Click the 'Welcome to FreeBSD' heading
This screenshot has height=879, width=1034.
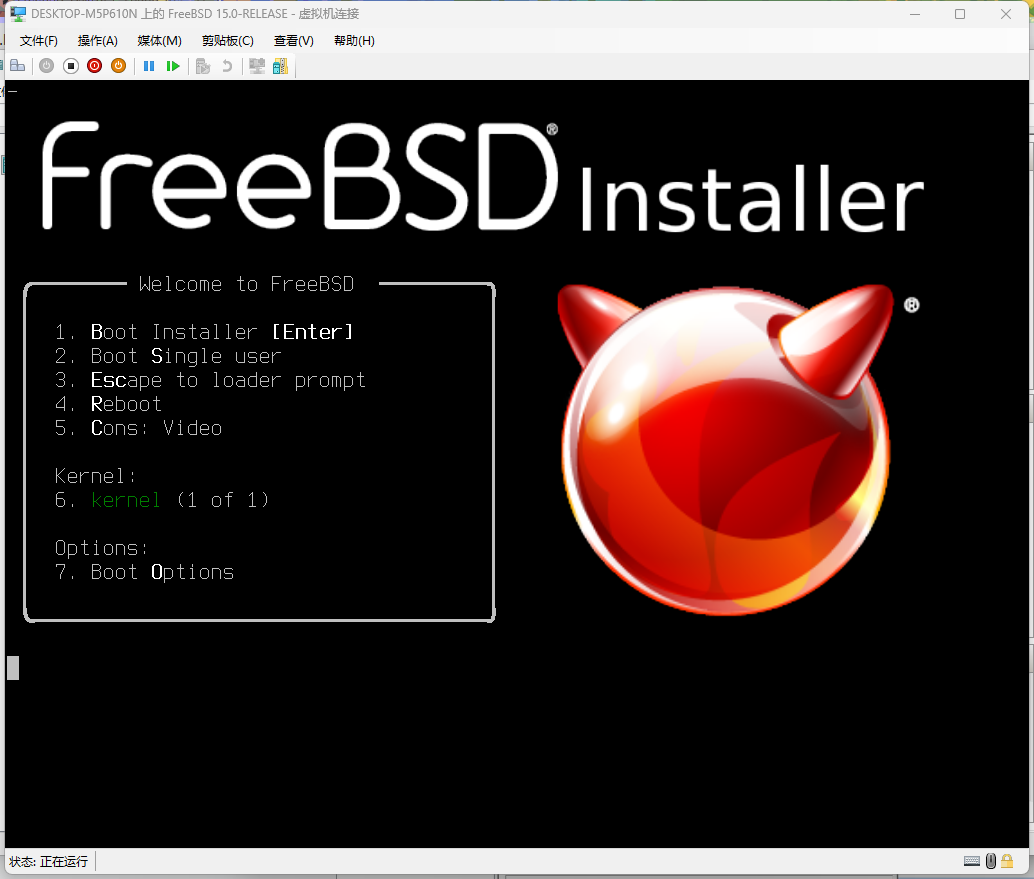pyautogui.click(x=247, y=284)
